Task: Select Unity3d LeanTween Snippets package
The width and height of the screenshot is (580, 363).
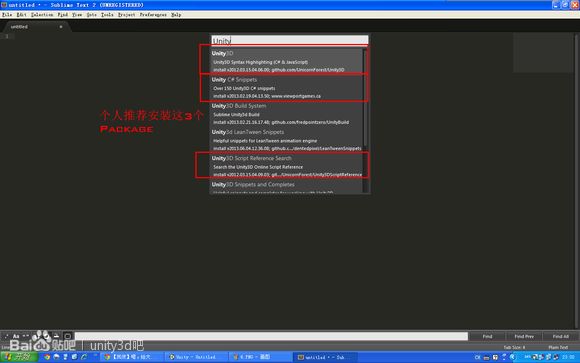Action: click(x=287, y=140)
